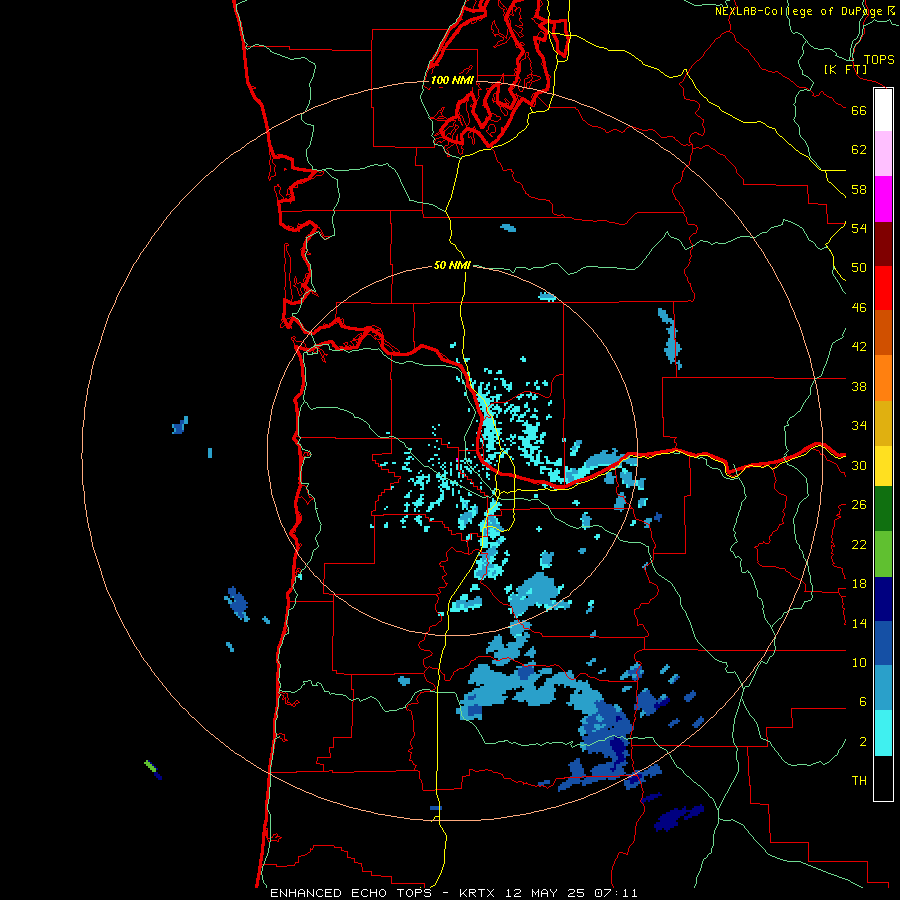Click the 12 MAY 25 date text

pyautogui.click(x=545, y=893)
